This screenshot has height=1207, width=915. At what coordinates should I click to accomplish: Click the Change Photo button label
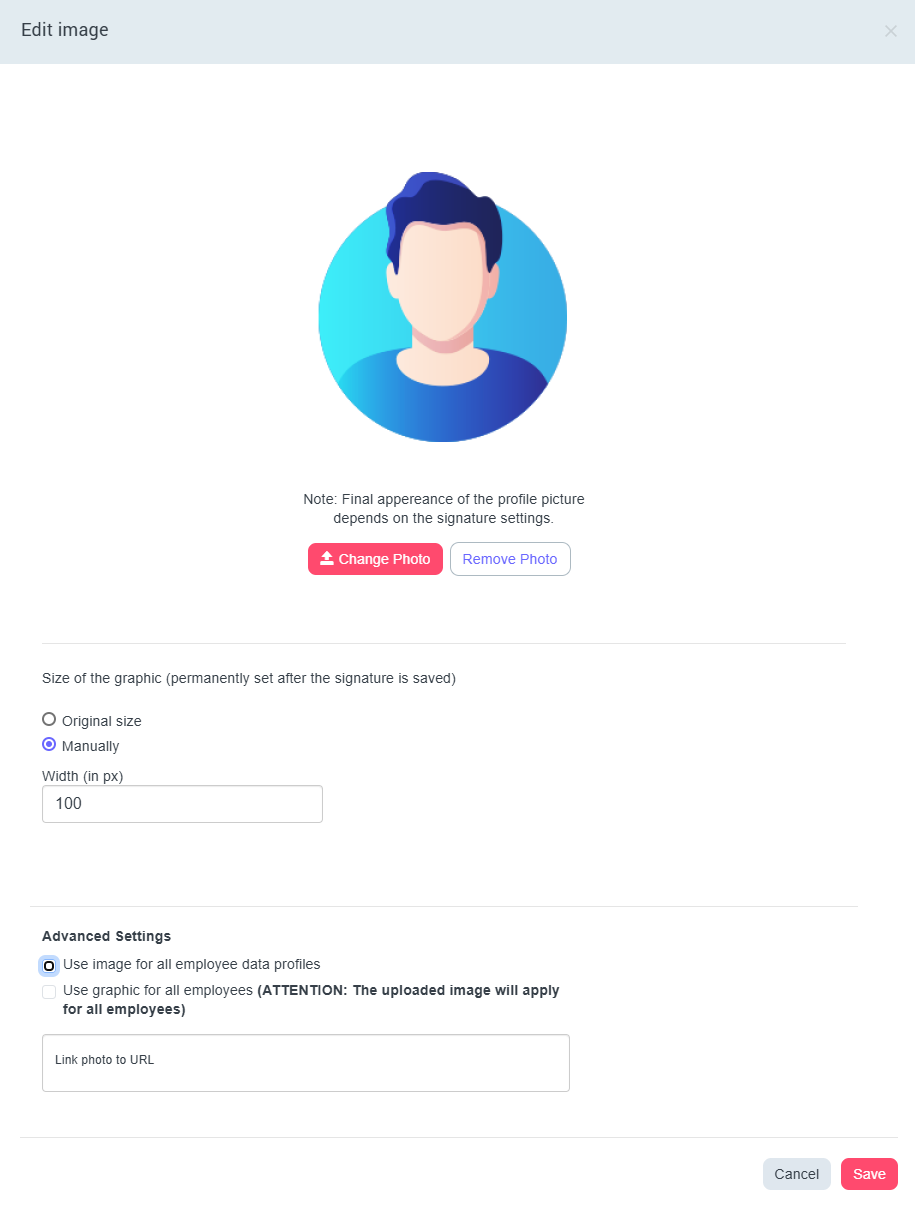(384, 559)
